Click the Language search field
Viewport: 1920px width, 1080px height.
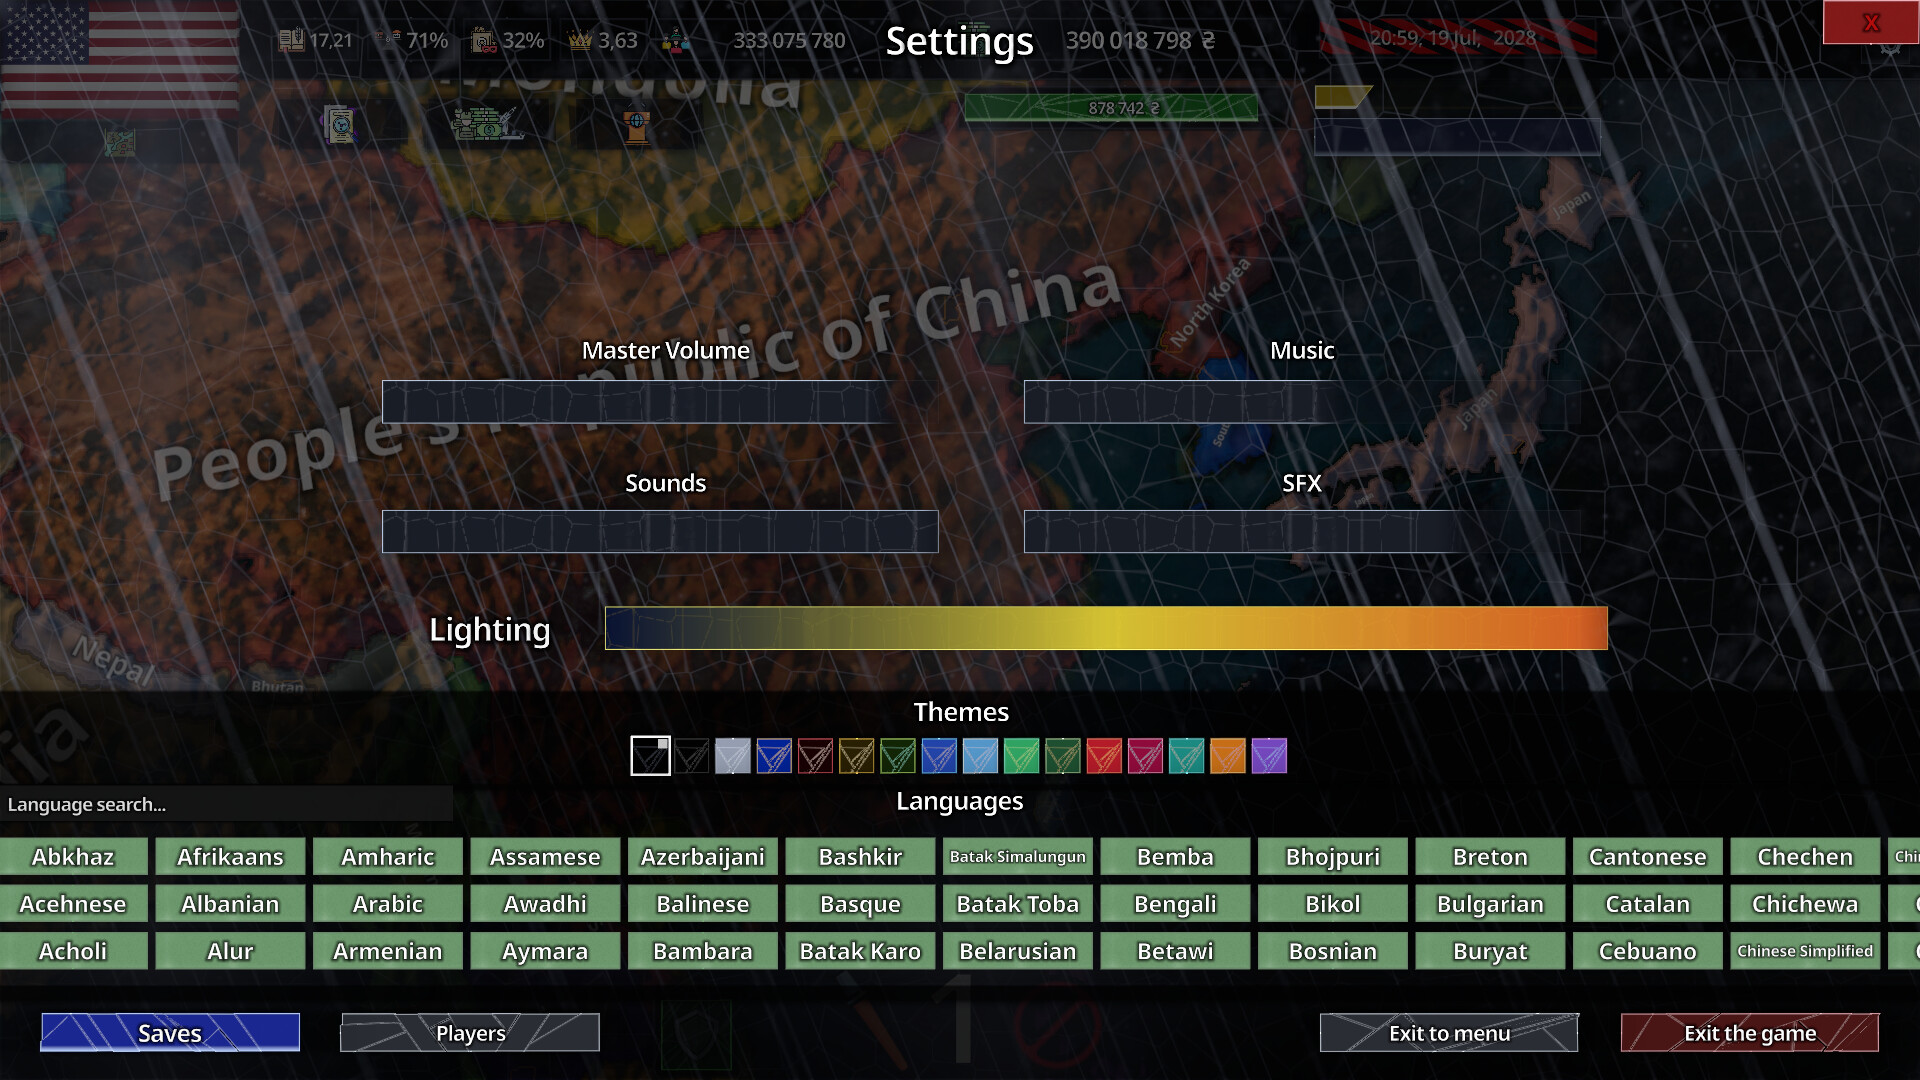tap(226, 804)
